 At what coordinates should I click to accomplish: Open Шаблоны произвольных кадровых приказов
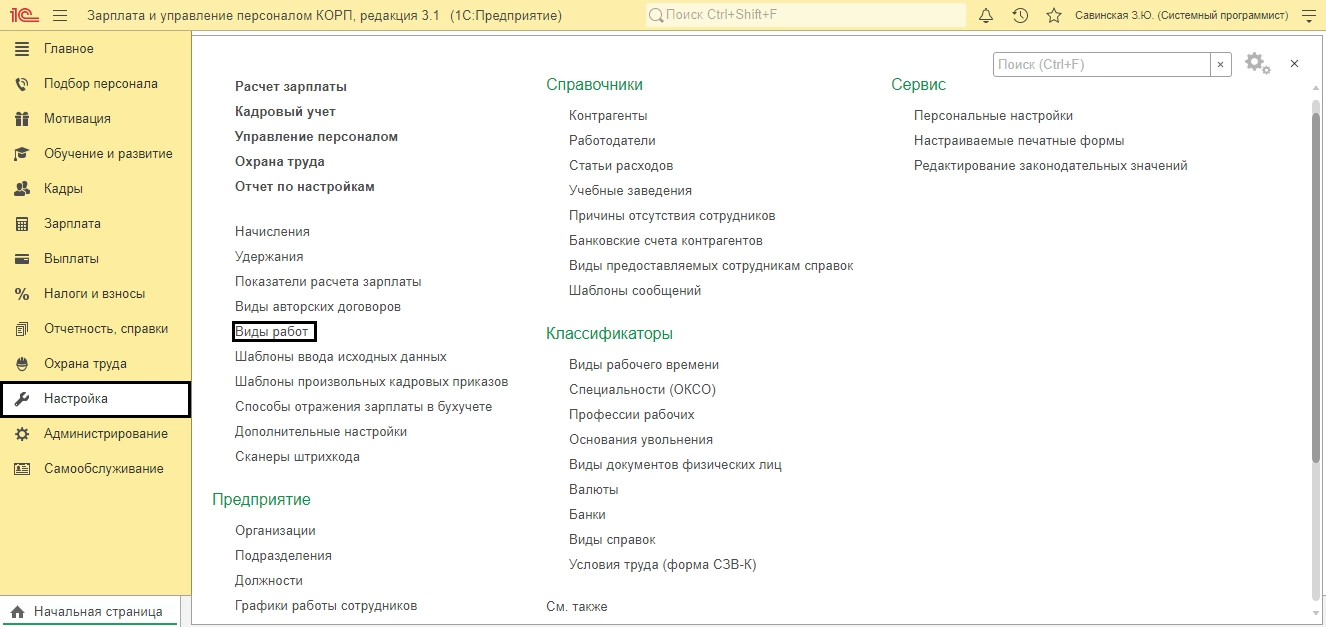pyautogui.click(x=372, y=382)
